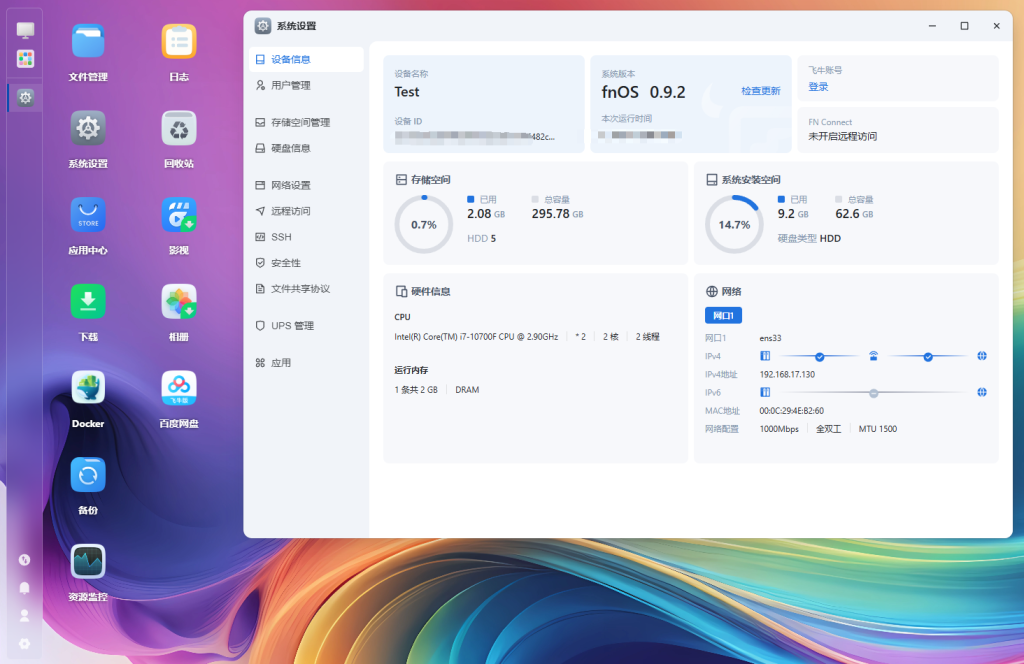Click the 0.7% storage usage ring

(x=423, y=225)
